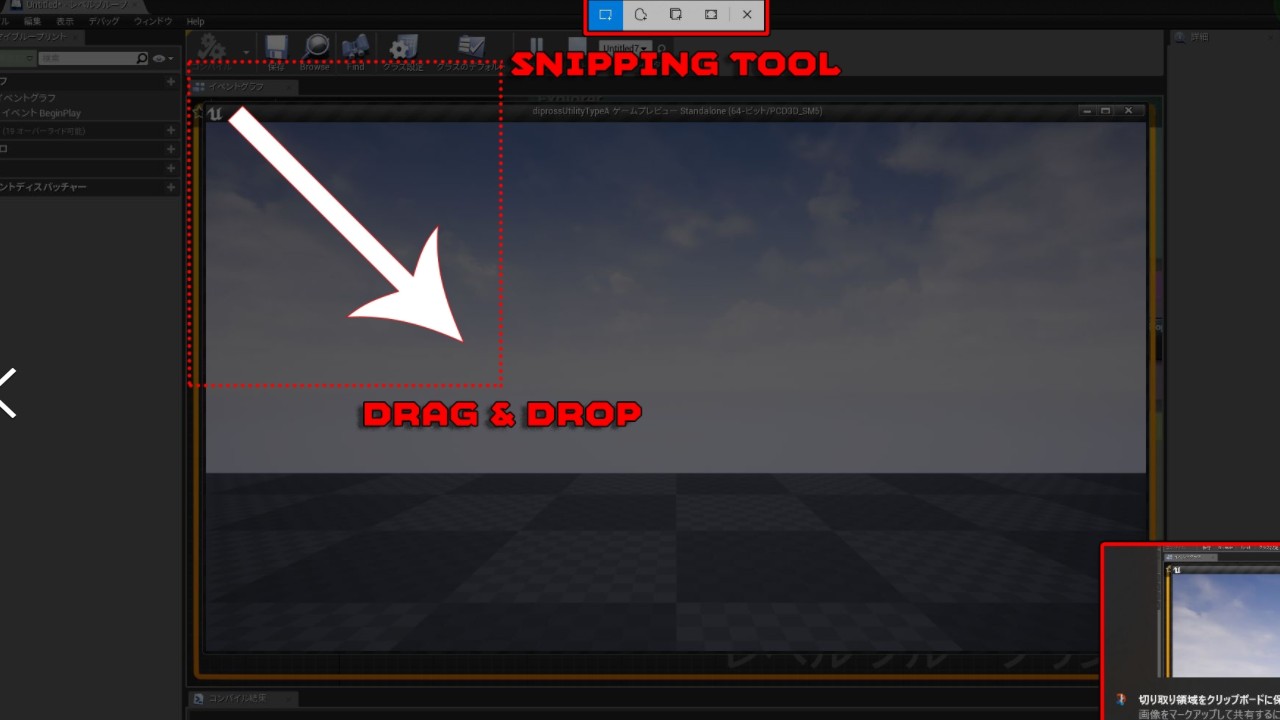Choose the freeform snip mode
The image size is (1280, 720).
coord(641,15)
